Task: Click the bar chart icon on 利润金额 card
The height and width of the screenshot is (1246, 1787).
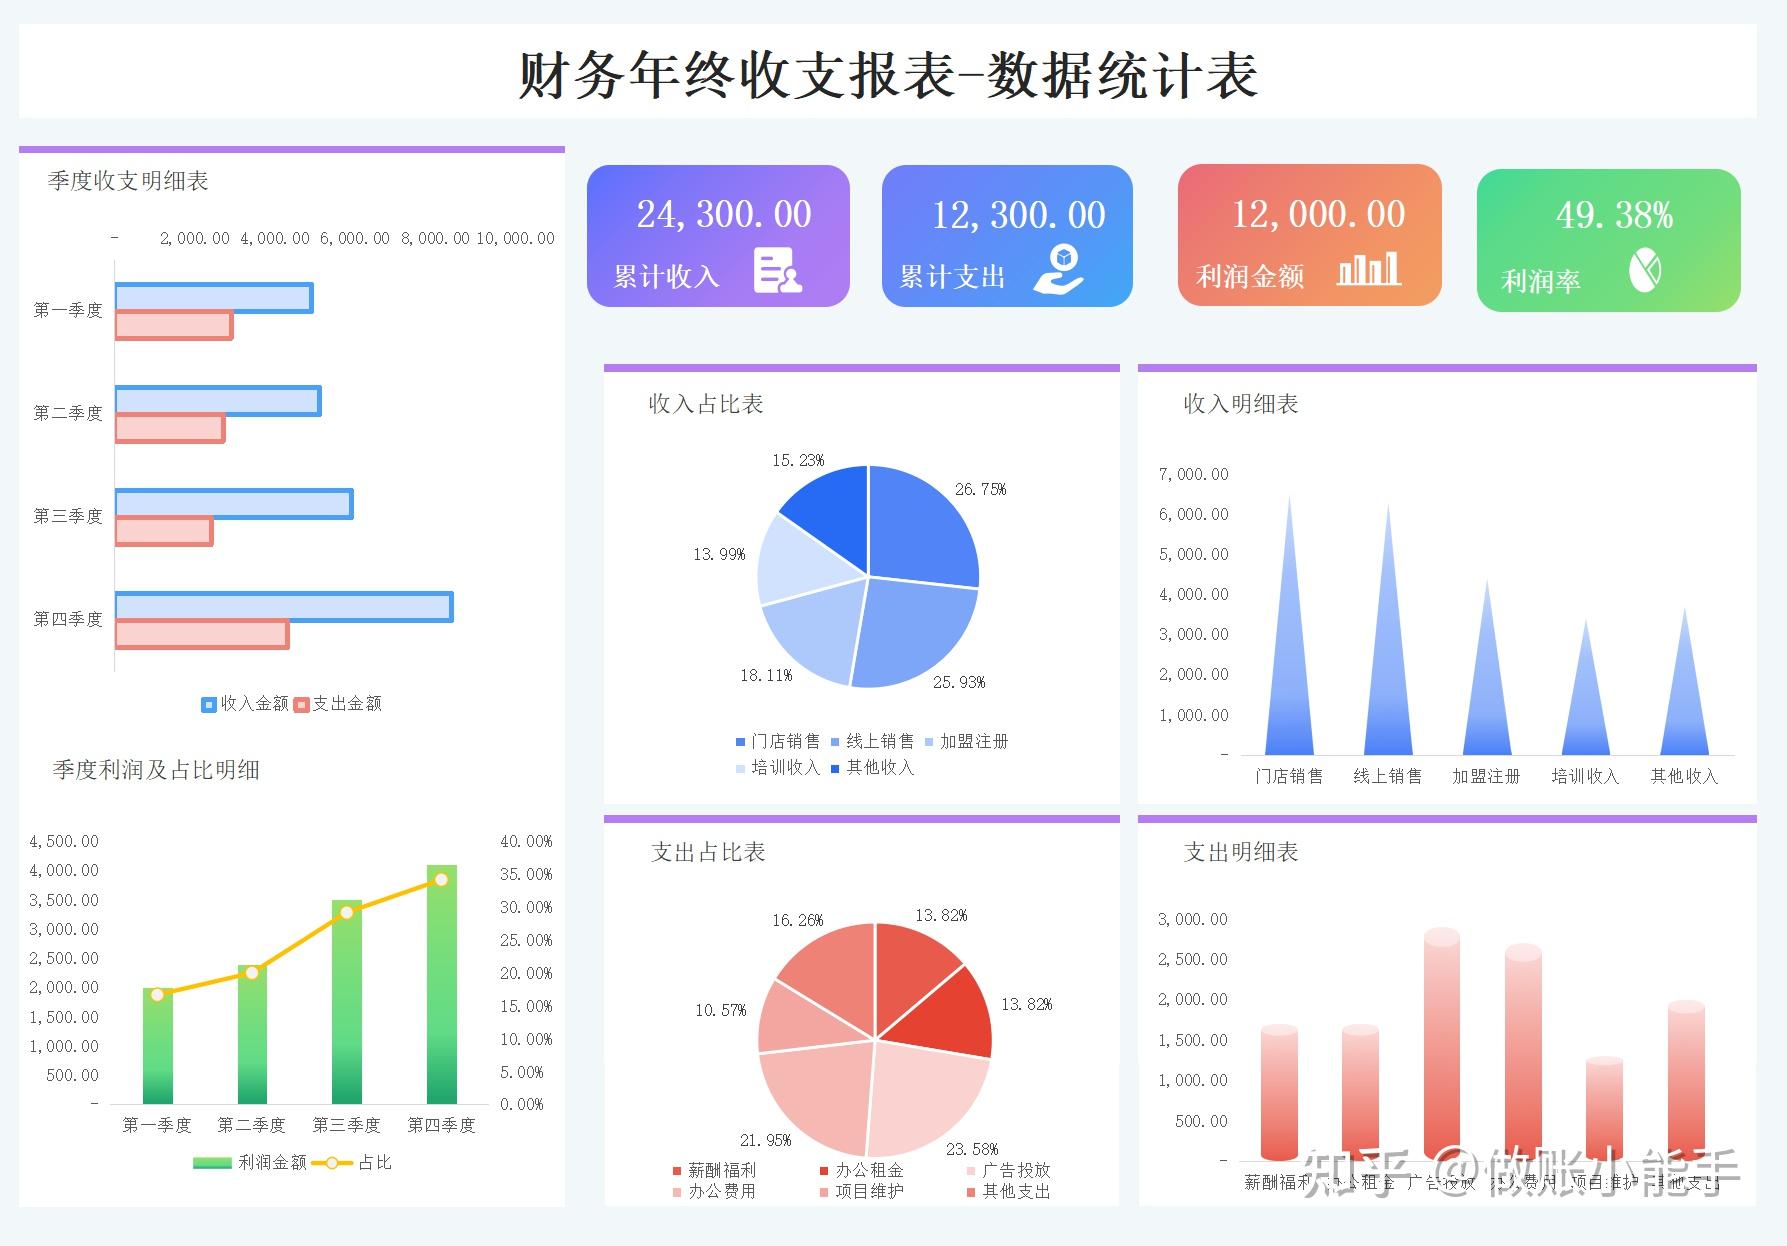Action: point(1369,269)
